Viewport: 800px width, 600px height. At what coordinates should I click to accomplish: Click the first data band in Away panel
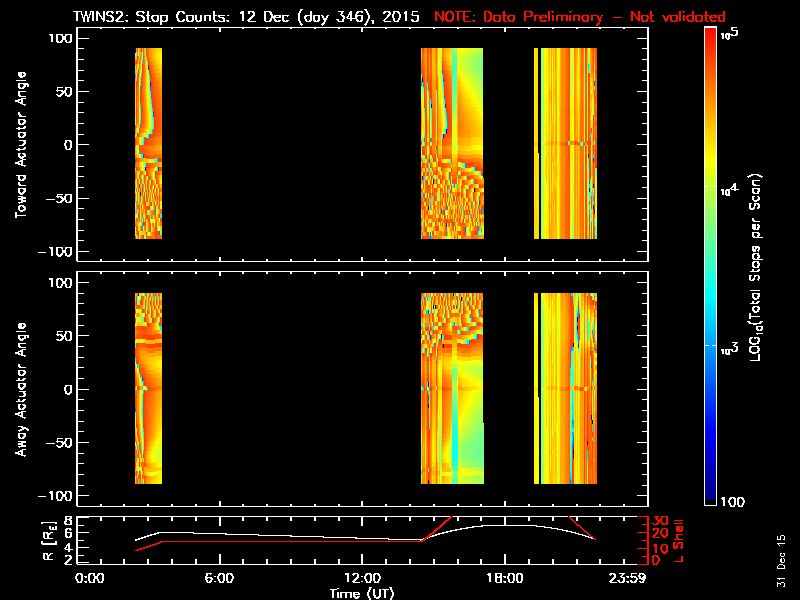coord(148,388)
